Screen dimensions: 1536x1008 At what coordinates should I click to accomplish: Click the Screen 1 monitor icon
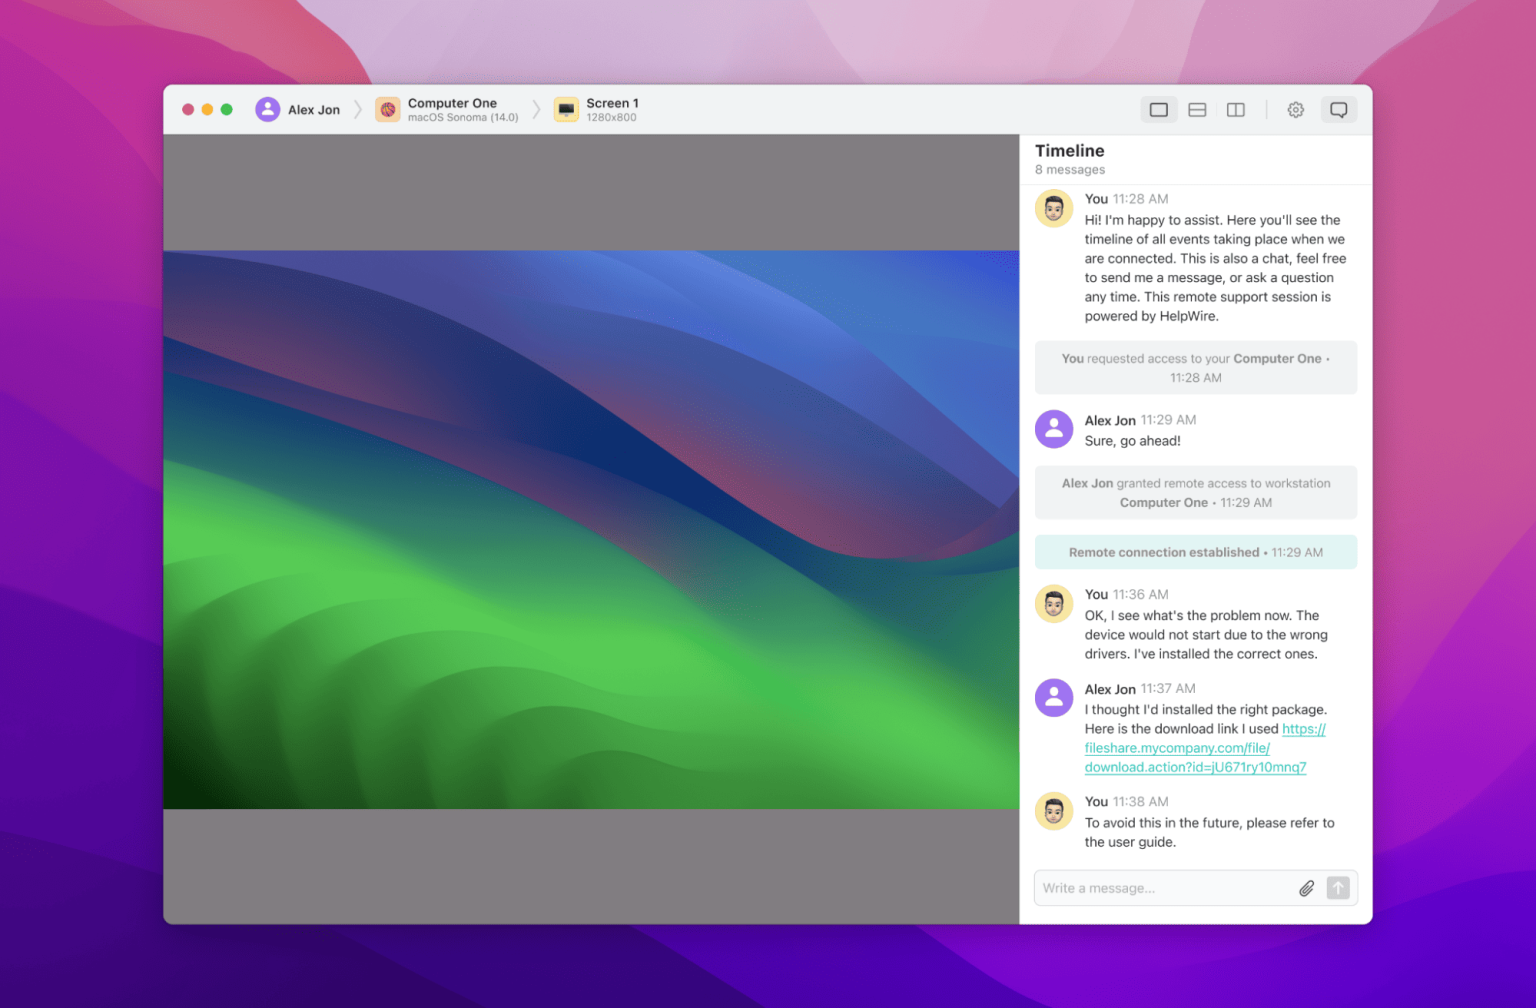[567, 109]
